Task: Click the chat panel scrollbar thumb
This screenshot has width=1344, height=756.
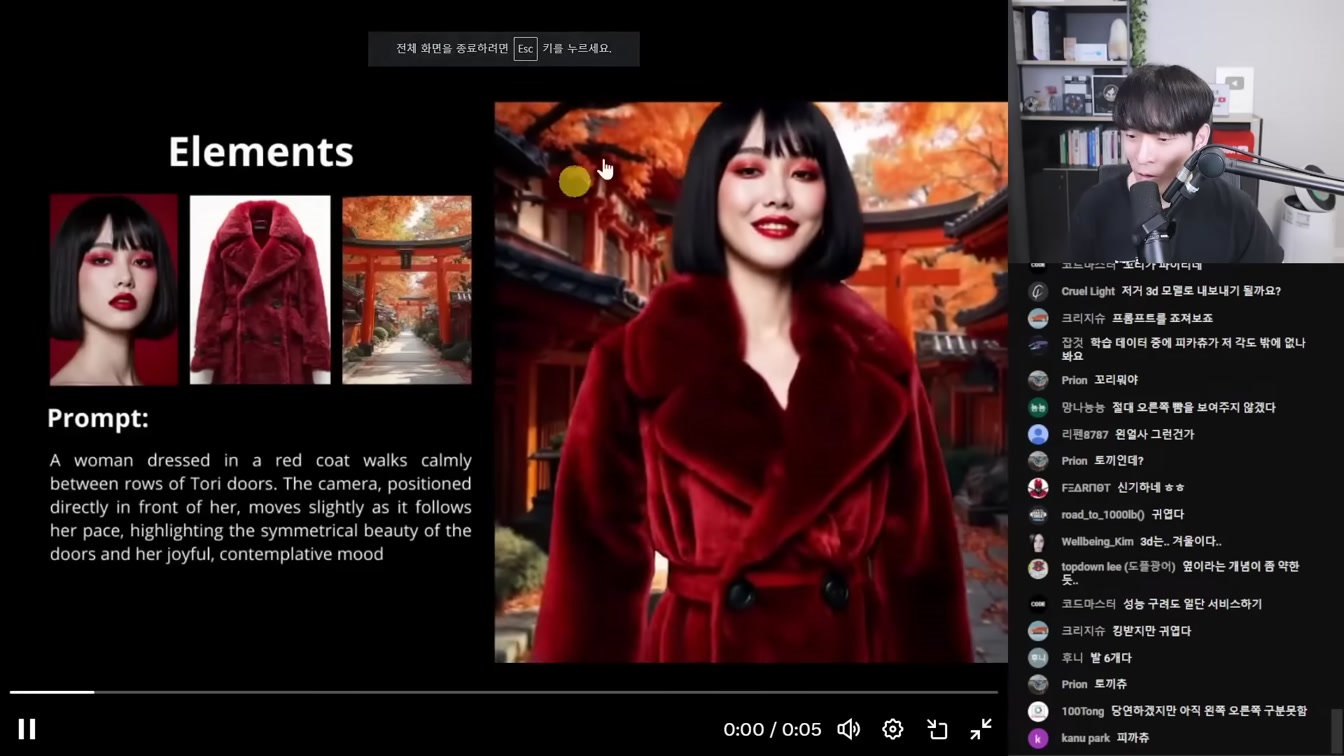Action: (1337, 729)
